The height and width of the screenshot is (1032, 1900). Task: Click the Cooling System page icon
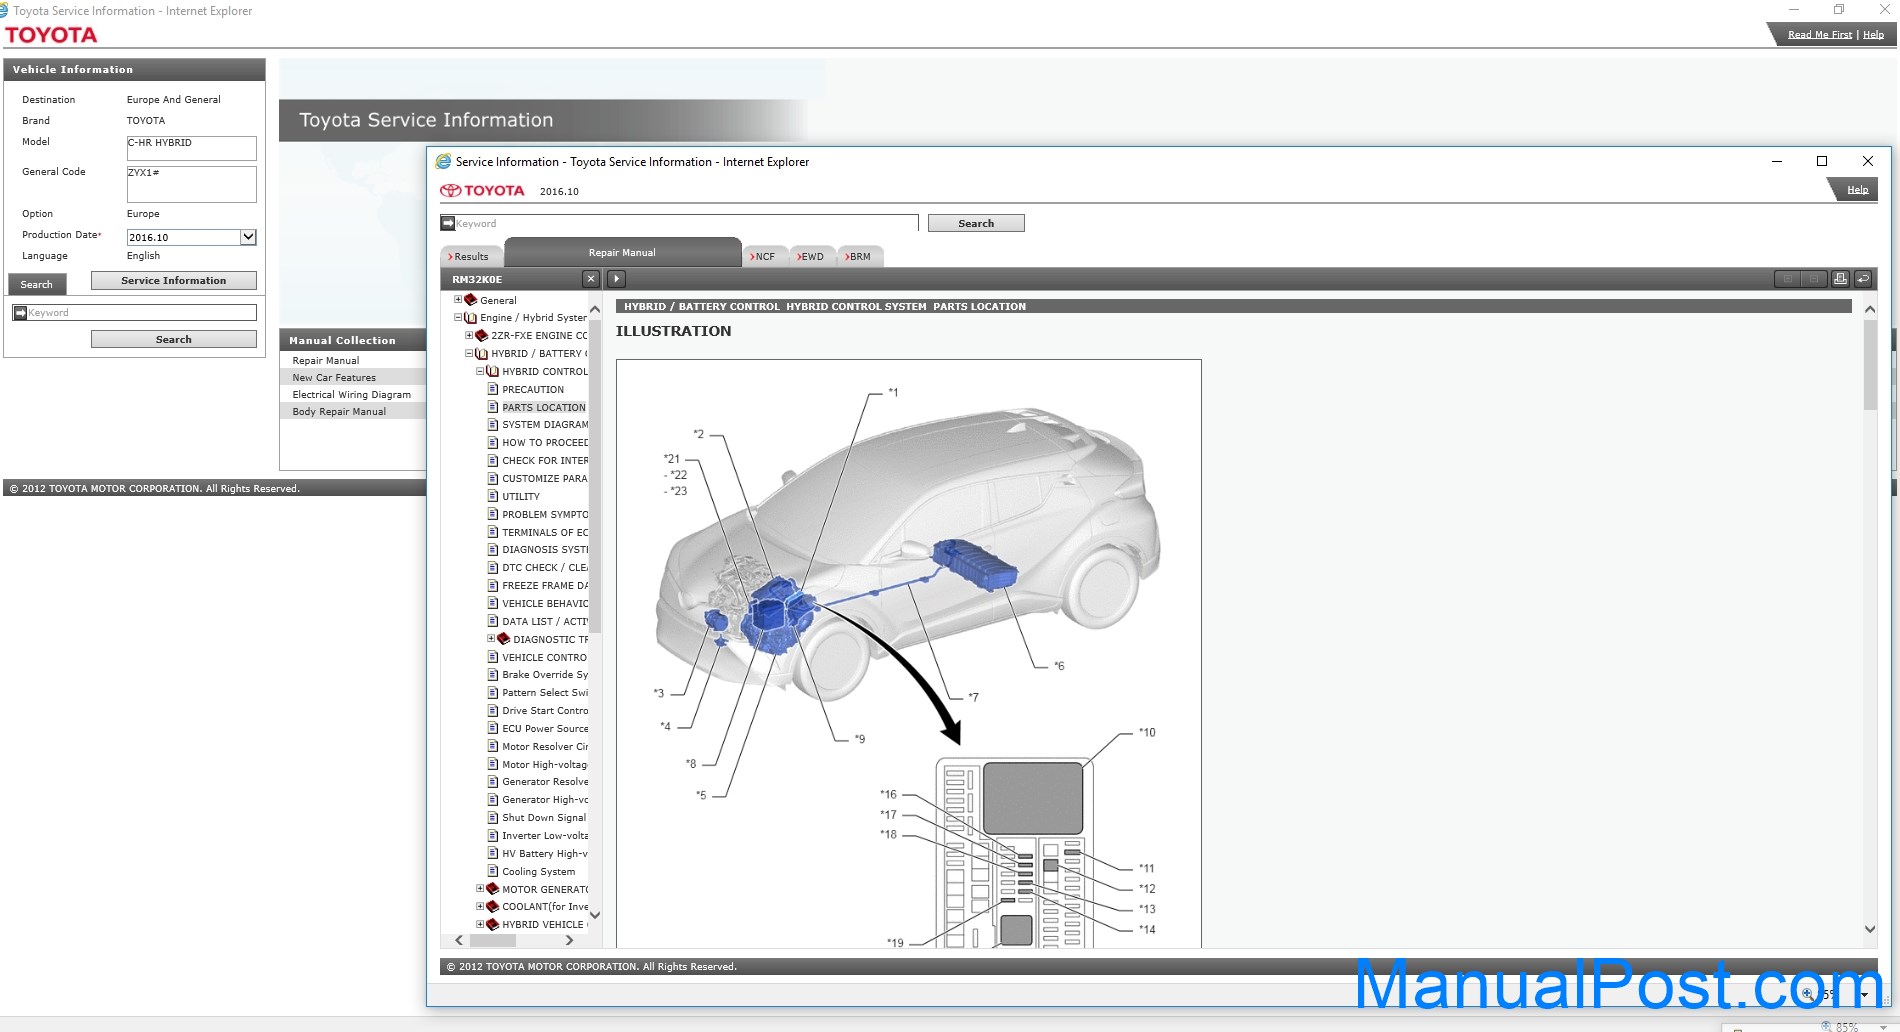(x=493, y=871)
